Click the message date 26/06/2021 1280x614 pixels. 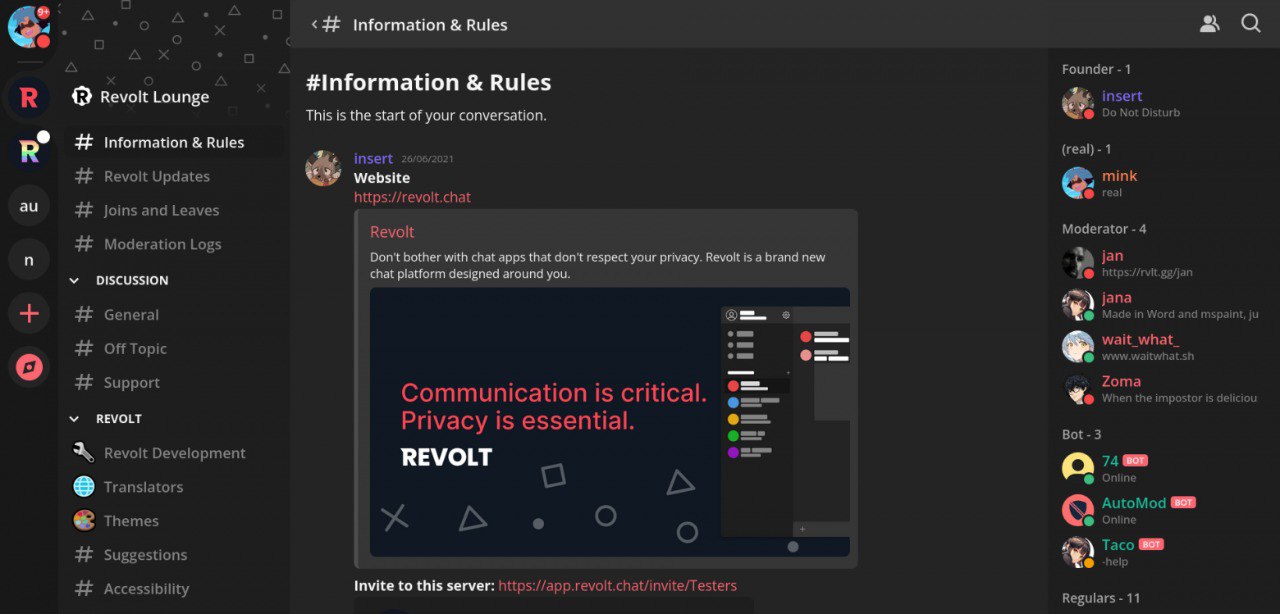click(427, 159)
